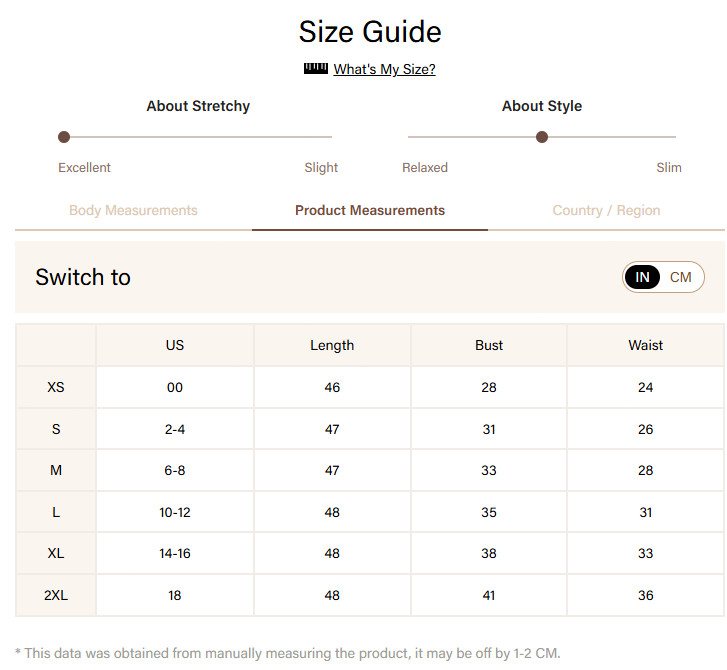Click the Bust column header
Screen dimensions: 727x670
pyautogui.click(x=489, y=345)
